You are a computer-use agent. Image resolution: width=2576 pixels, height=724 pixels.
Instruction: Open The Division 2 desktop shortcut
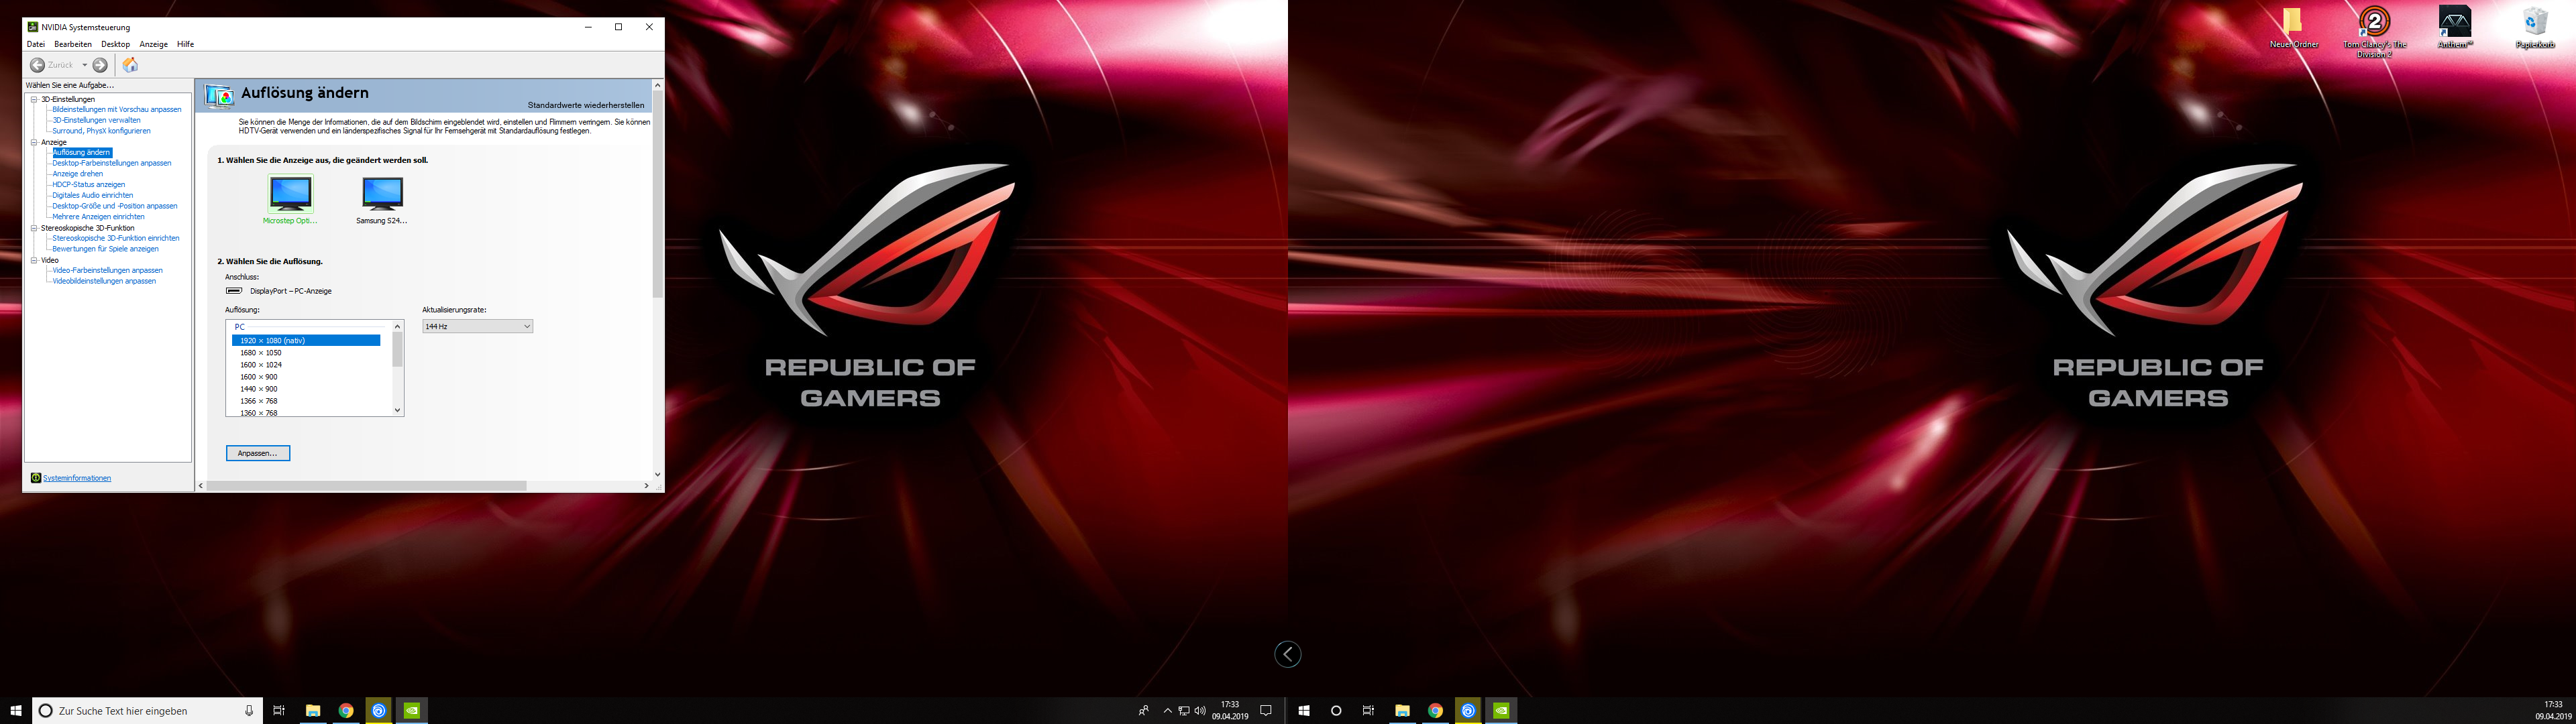point(2374,22)
